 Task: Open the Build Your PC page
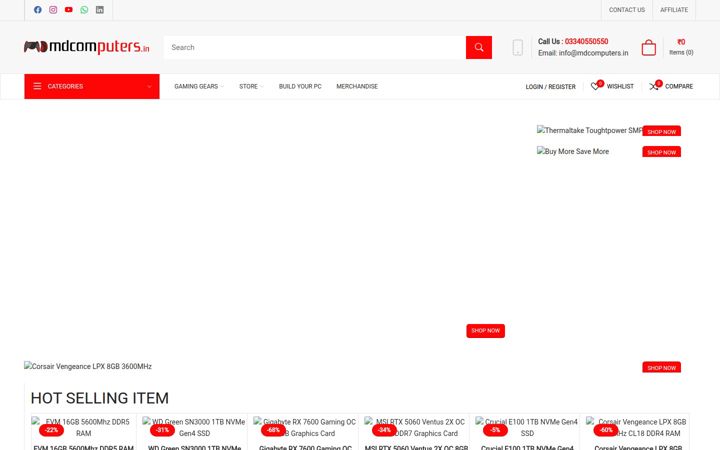(x=300, y=86)
